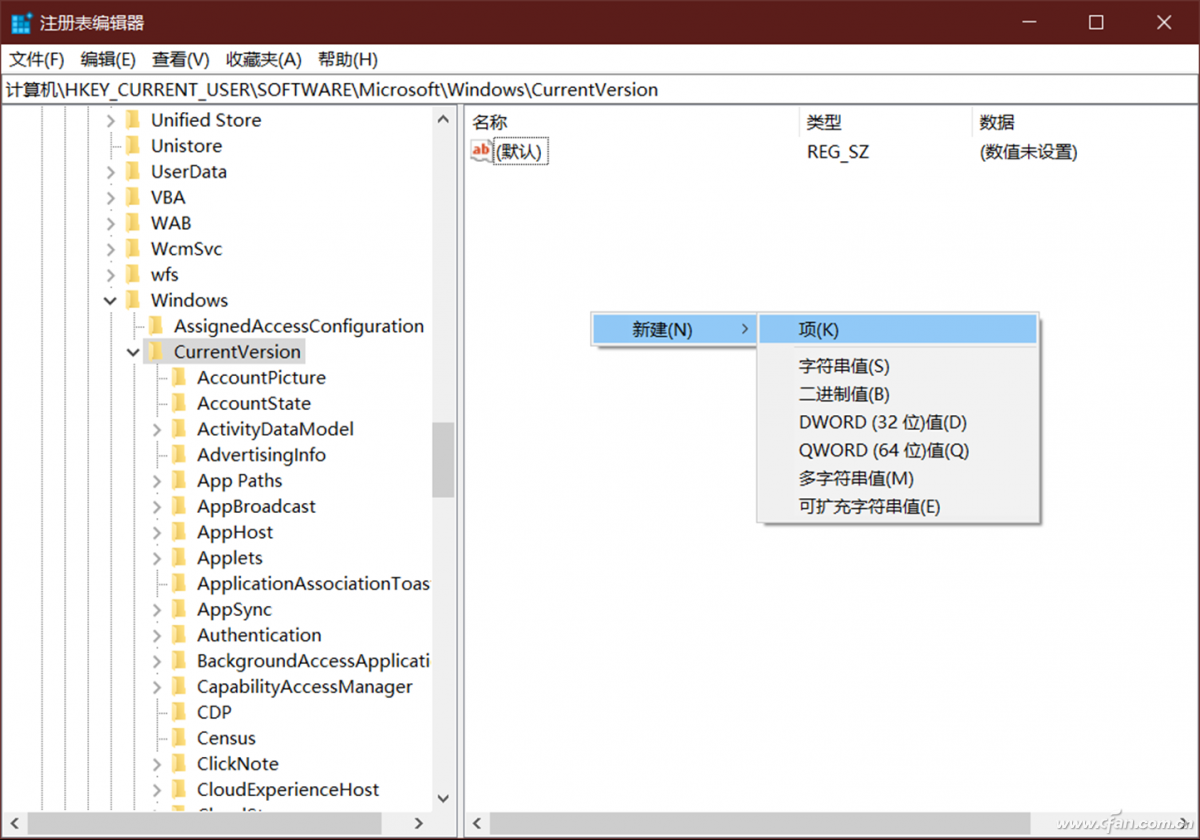1200x840 pixels.
Task: Select DWORD (32 位)值(D)
Action: click(x=898, y=423)
